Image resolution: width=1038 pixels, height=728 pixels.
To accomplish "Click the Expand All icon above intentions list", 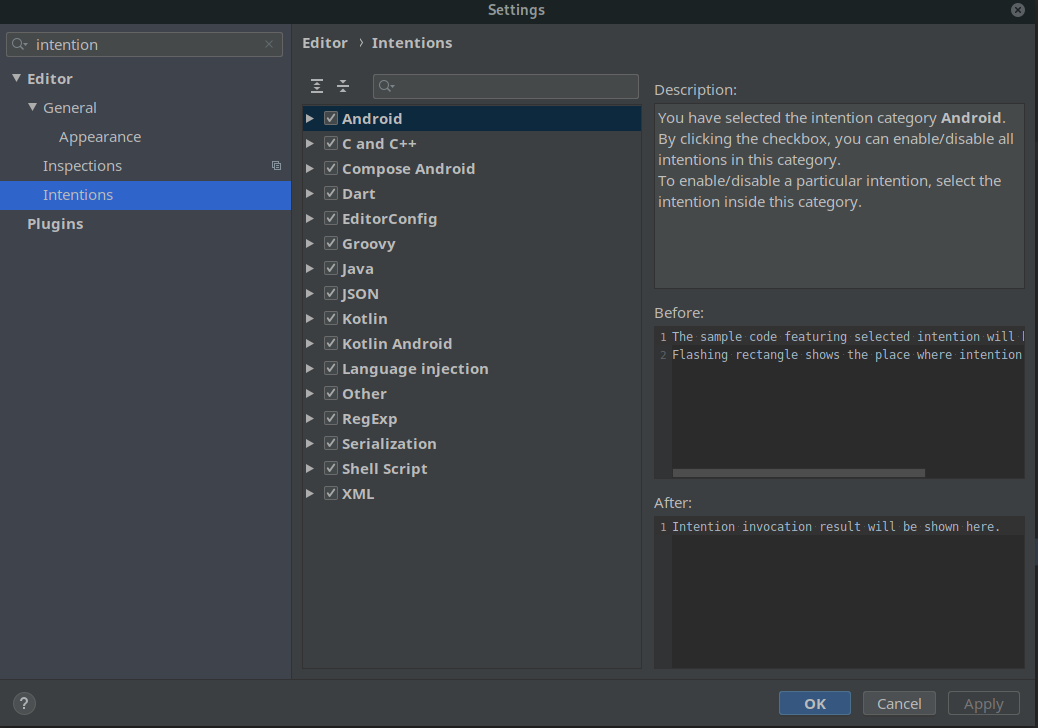I will [317, 87].
